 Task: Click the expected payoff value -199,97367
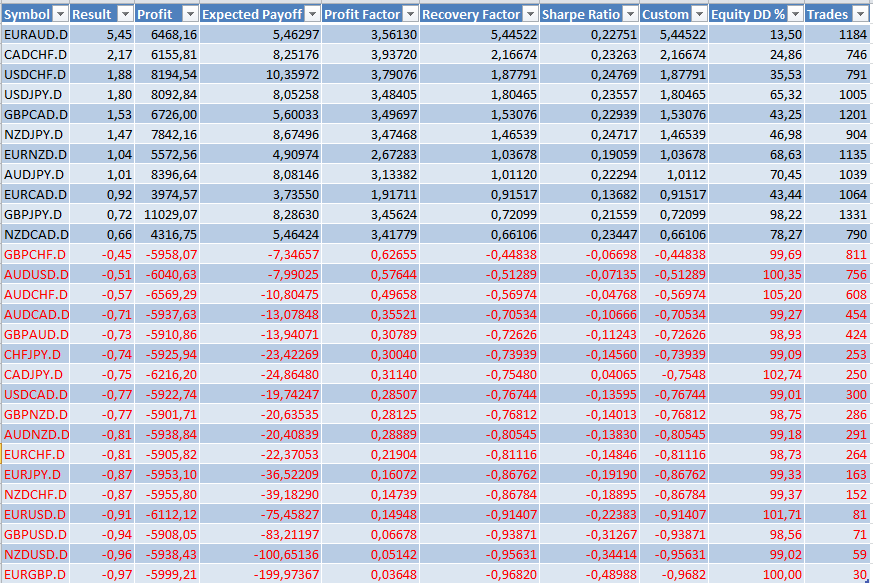coord(286,575)
